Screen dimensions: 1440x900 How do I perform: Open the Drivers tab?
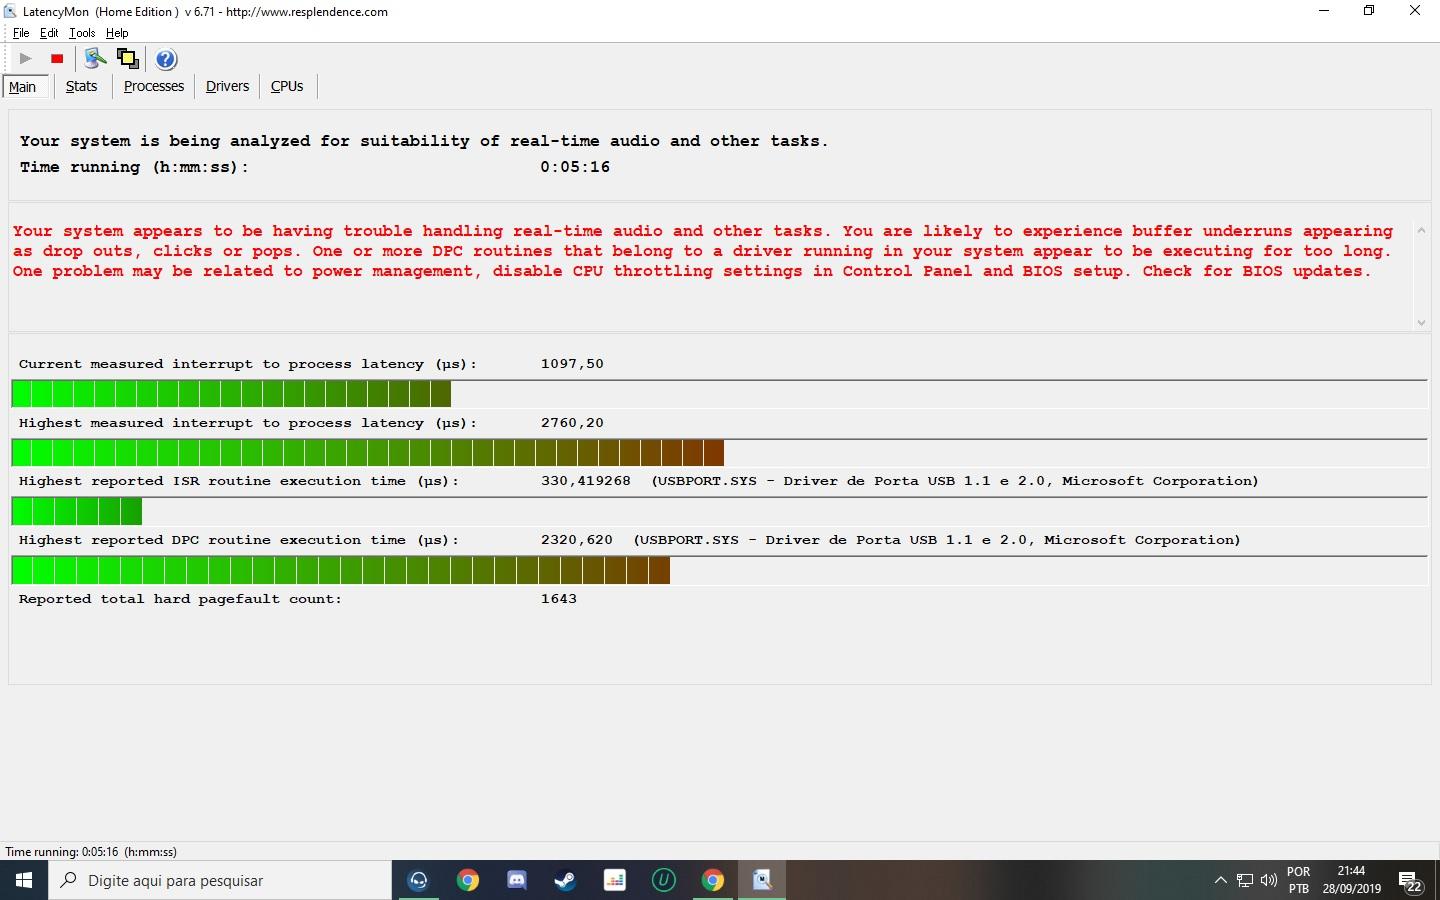pos(227,86)
